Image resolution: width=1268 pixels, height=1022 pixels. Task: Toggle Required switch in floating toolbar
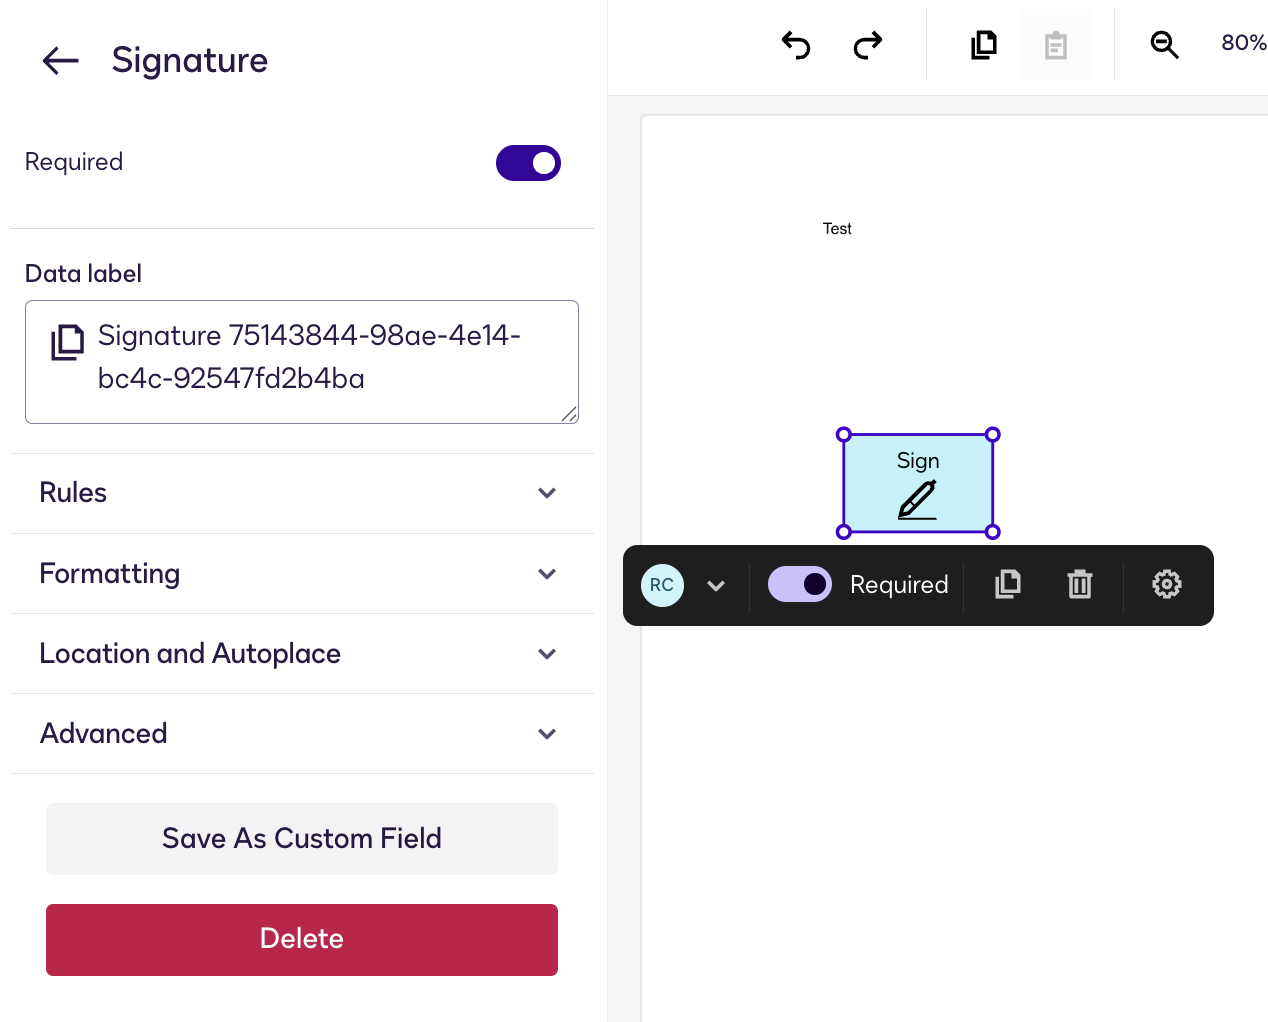tap(800, 584)
